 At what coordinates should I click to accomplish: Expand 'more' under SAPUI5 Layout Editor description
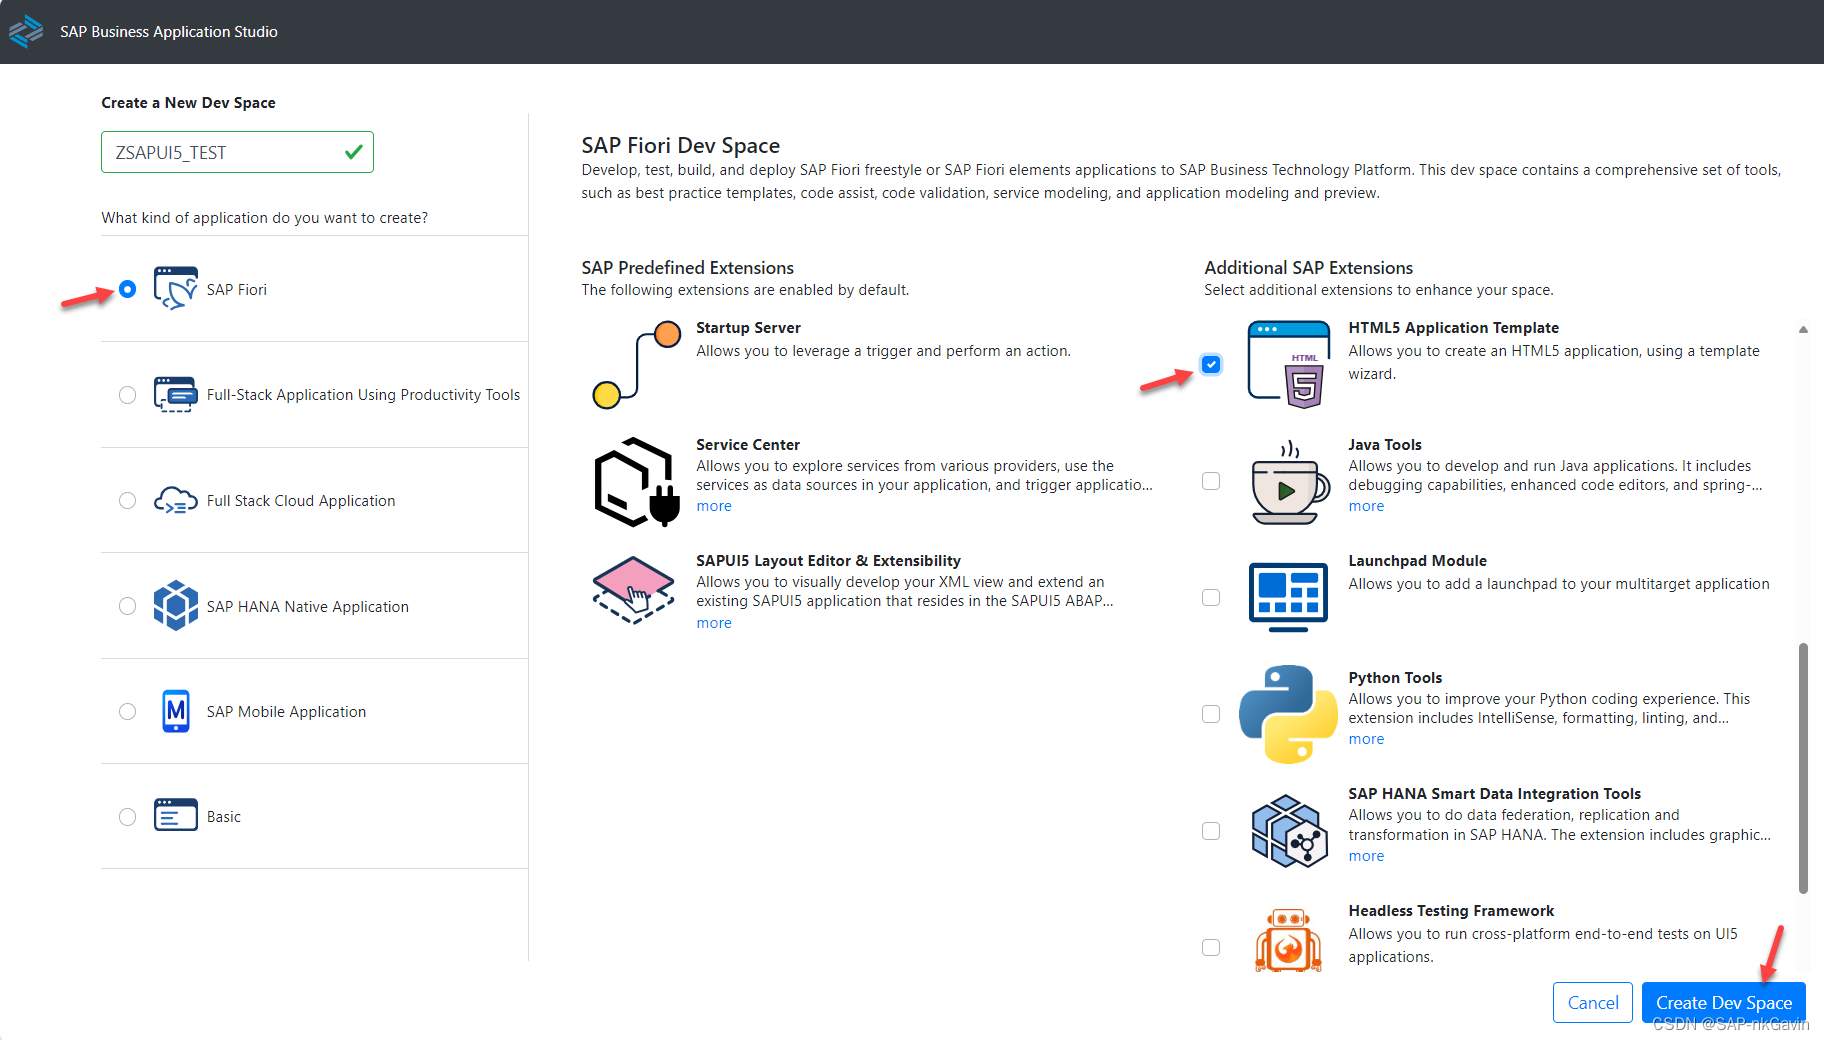click(714, 623)
